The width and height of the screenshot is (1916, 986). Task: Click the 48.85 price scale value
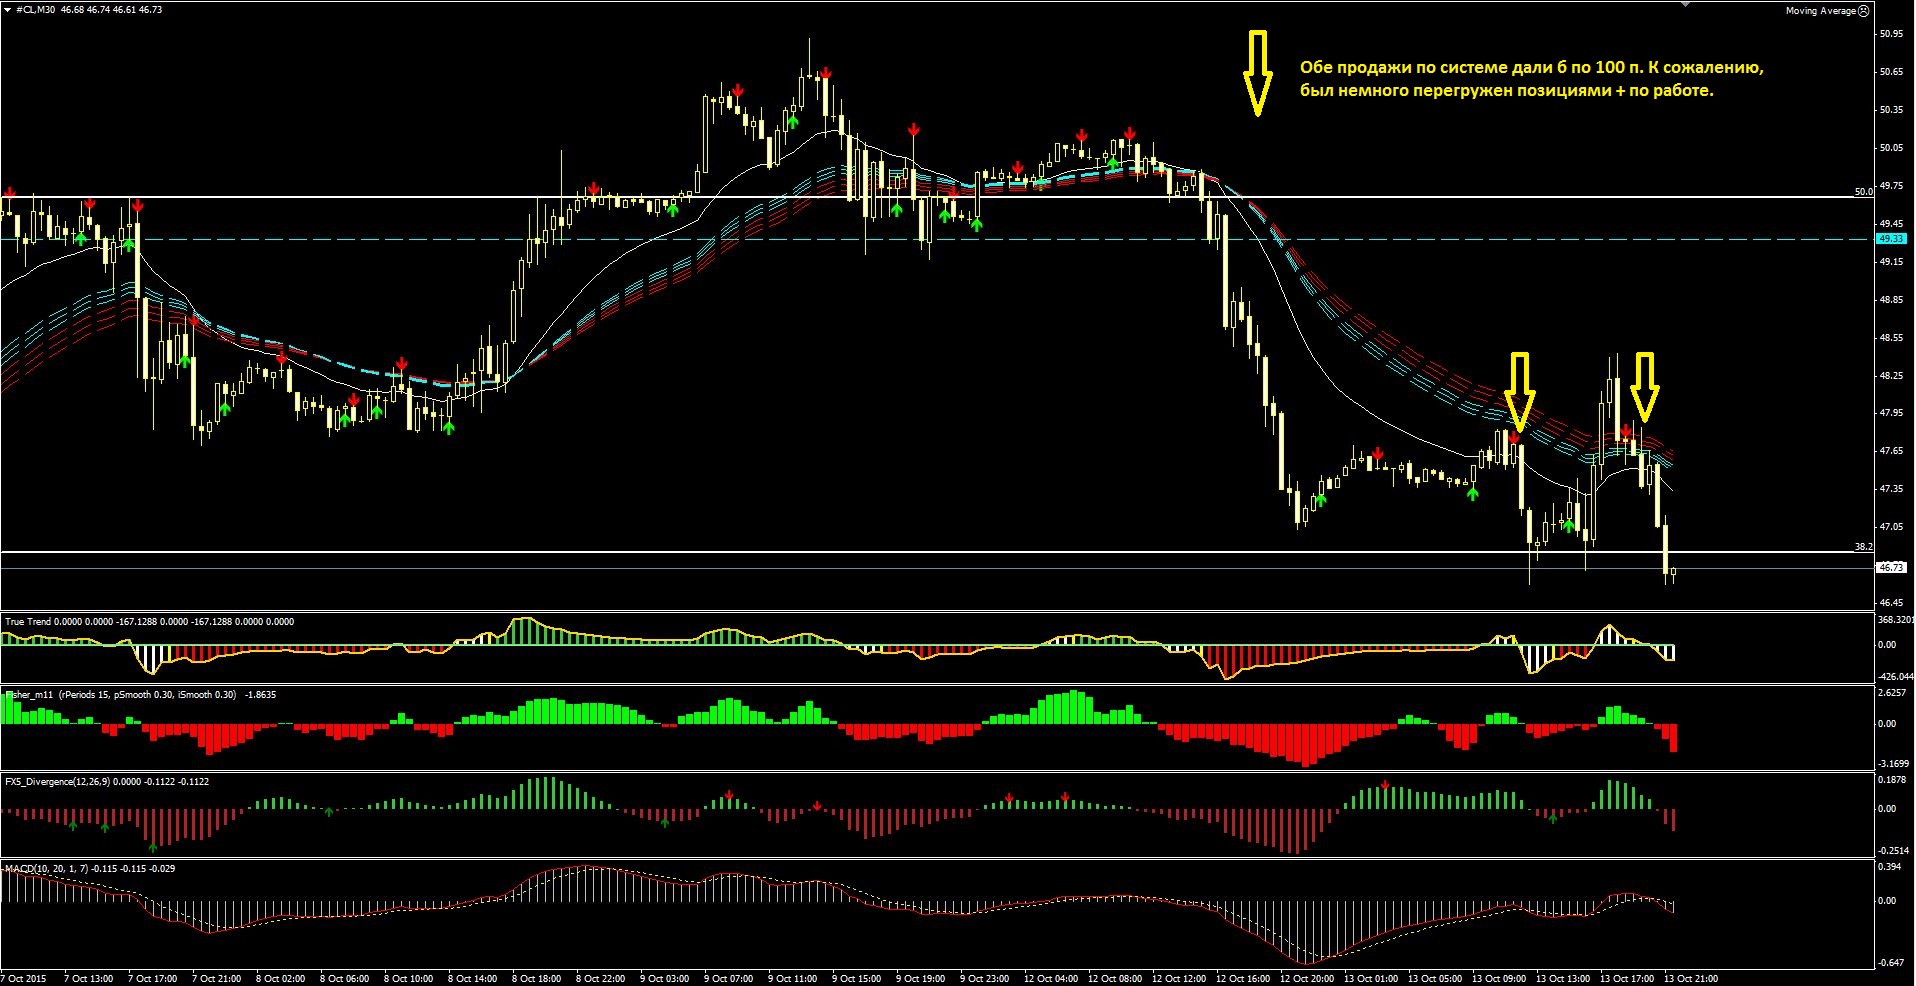click(x=1891, y=300)
